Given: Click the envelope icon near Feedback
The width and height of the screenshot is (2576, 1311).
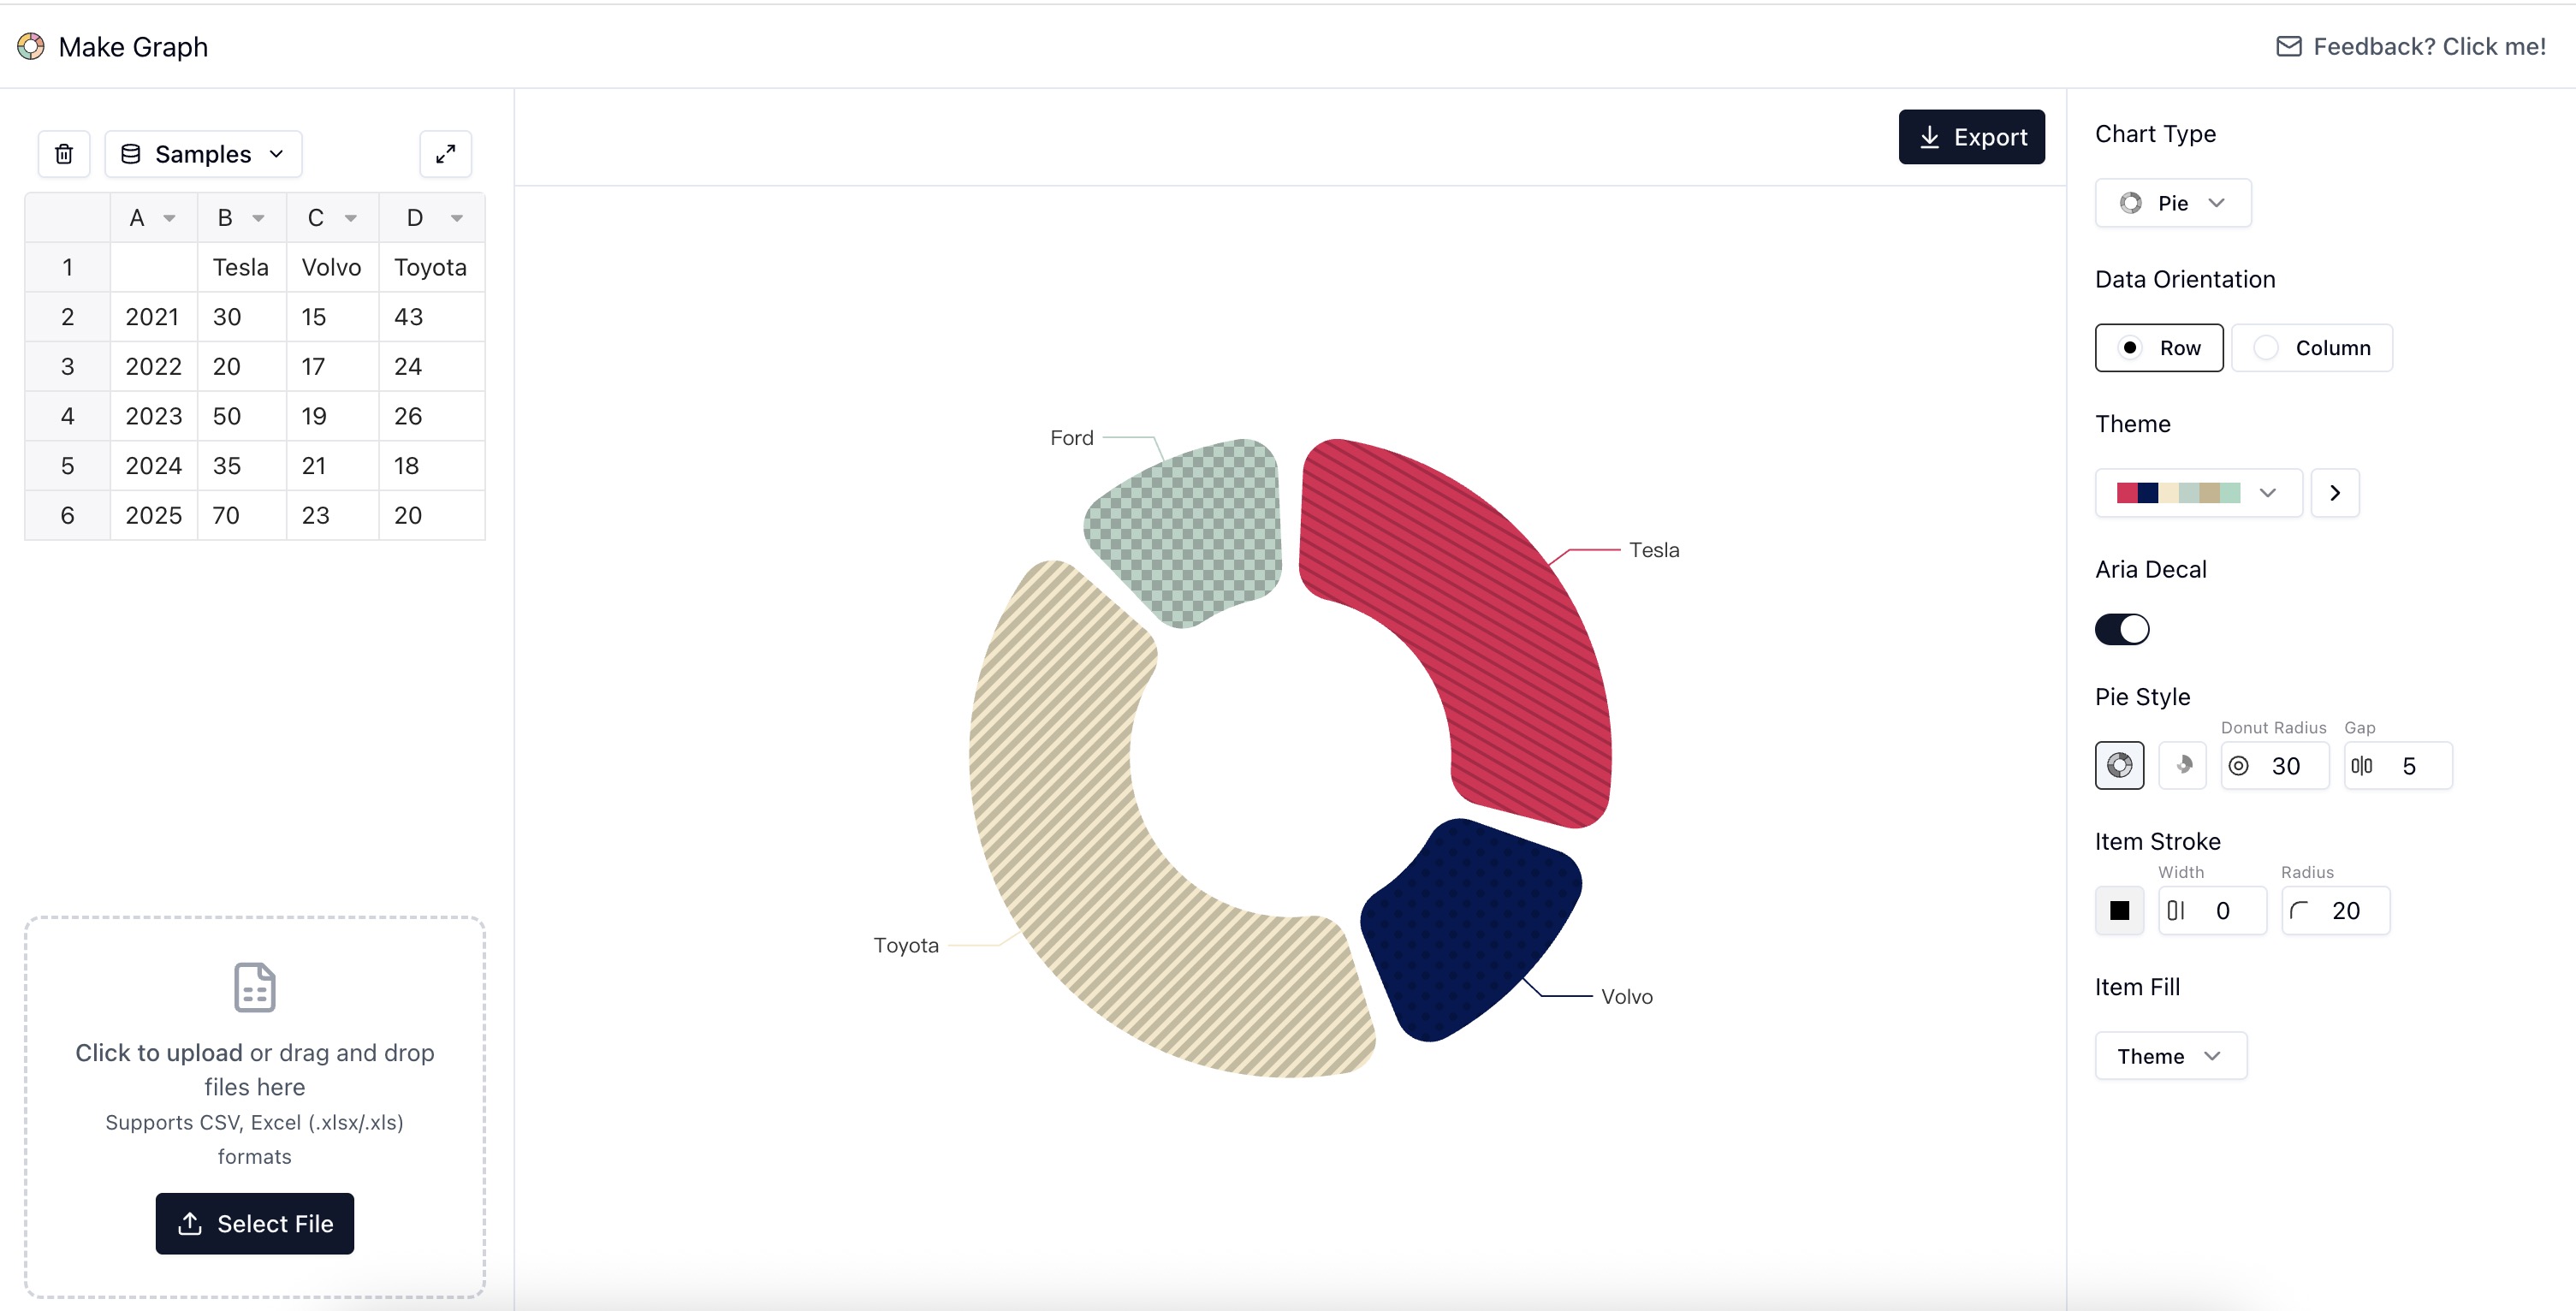Looking at the screenshot, I should click(2290, 46).
